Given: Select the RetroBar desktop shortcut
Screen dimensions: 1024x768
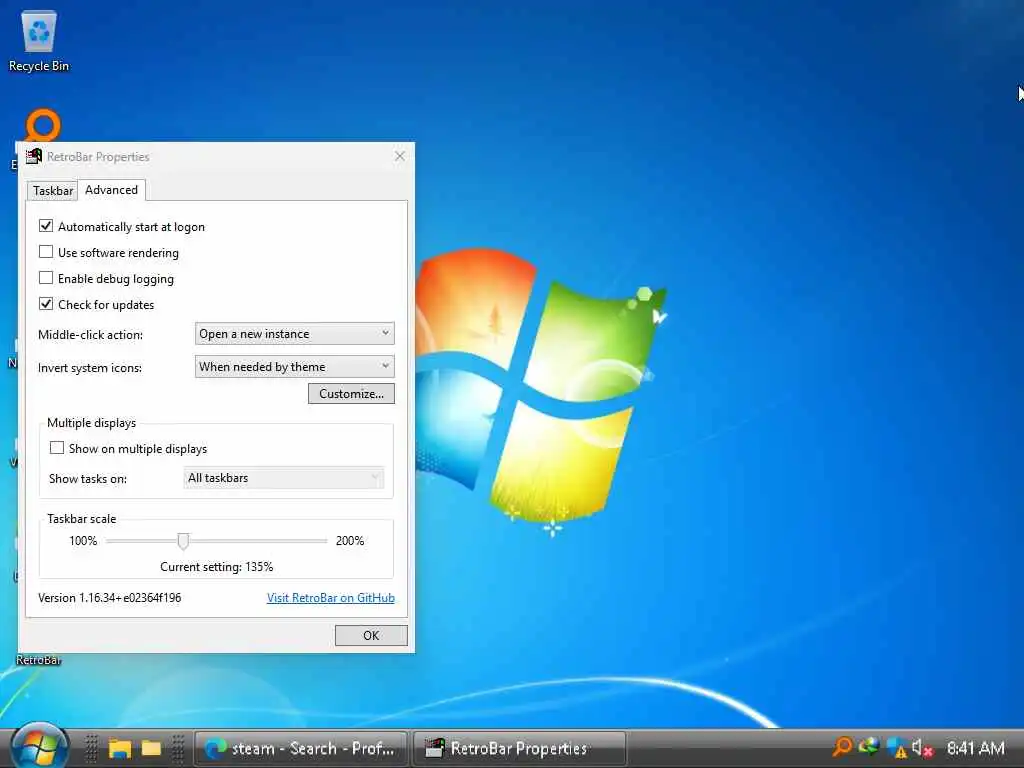Looking at the screenshot, I should (39, 660).
